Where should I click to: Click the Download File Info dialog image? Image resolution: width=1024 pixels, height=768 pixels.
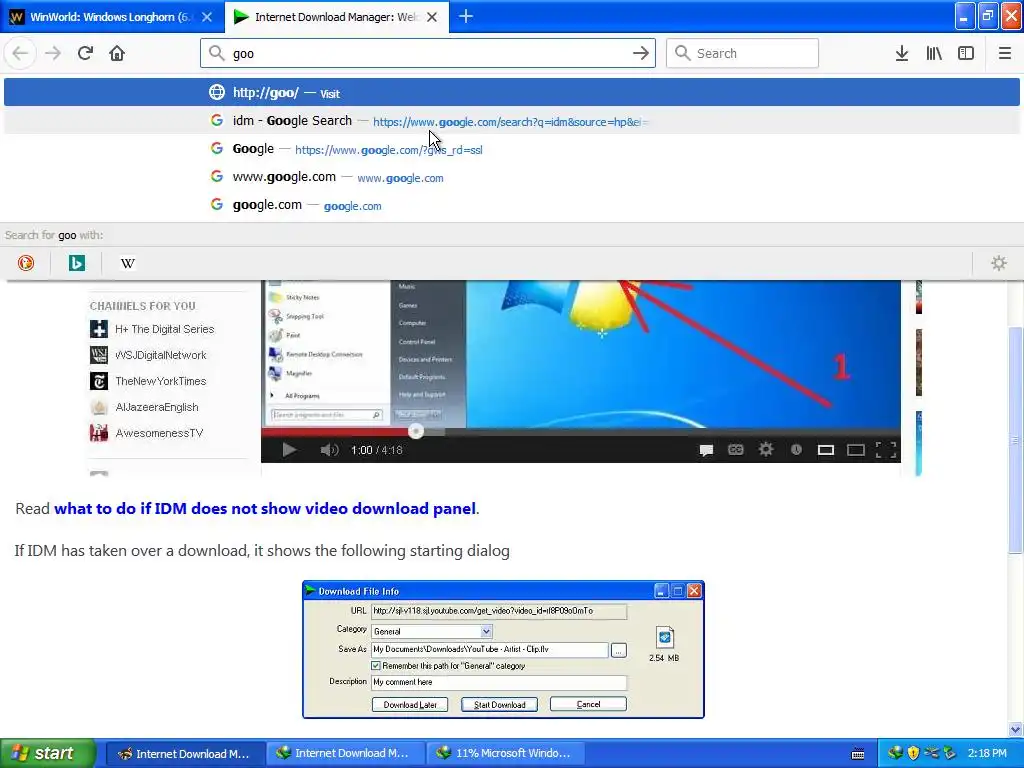[504, 649]
